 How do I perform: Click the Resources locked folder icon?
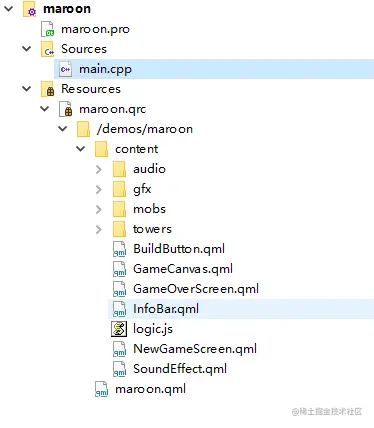coord(47,89)
